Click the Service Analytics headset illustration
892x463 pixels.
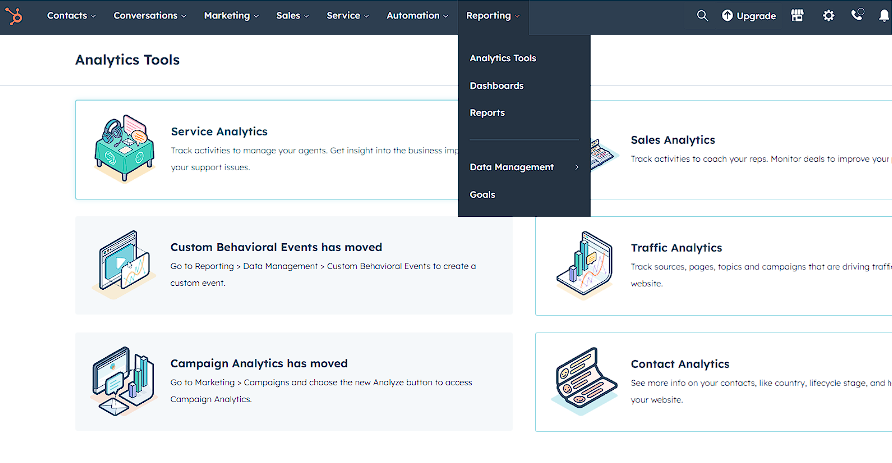(123, 148)
